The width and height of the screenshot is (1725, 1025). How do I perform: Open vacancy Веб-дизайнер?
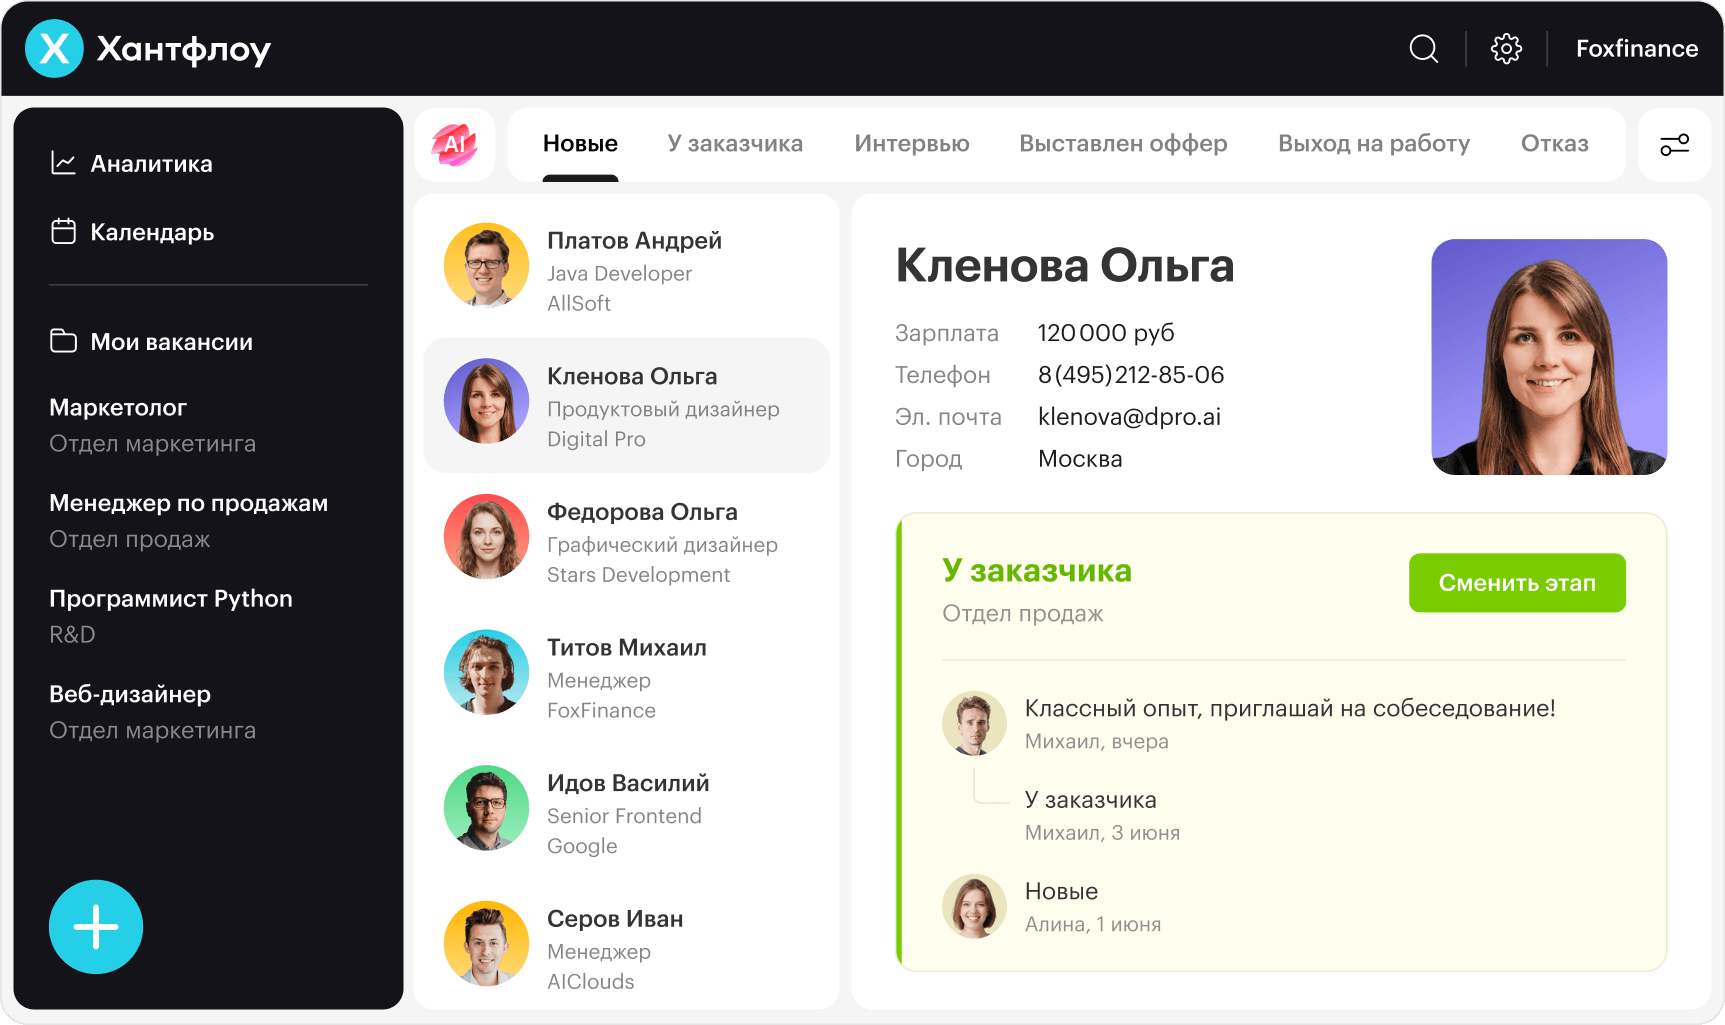click(130, 694)
